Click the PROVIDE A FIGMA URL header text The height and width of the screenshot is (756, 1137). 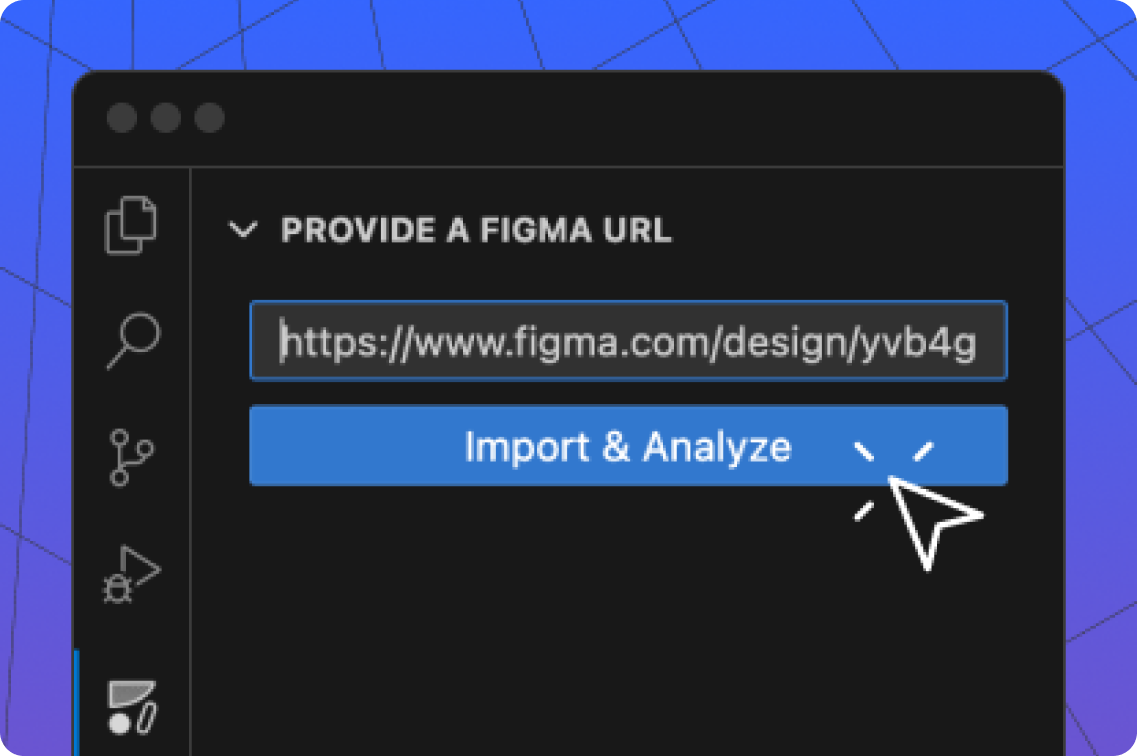point(476,231)
